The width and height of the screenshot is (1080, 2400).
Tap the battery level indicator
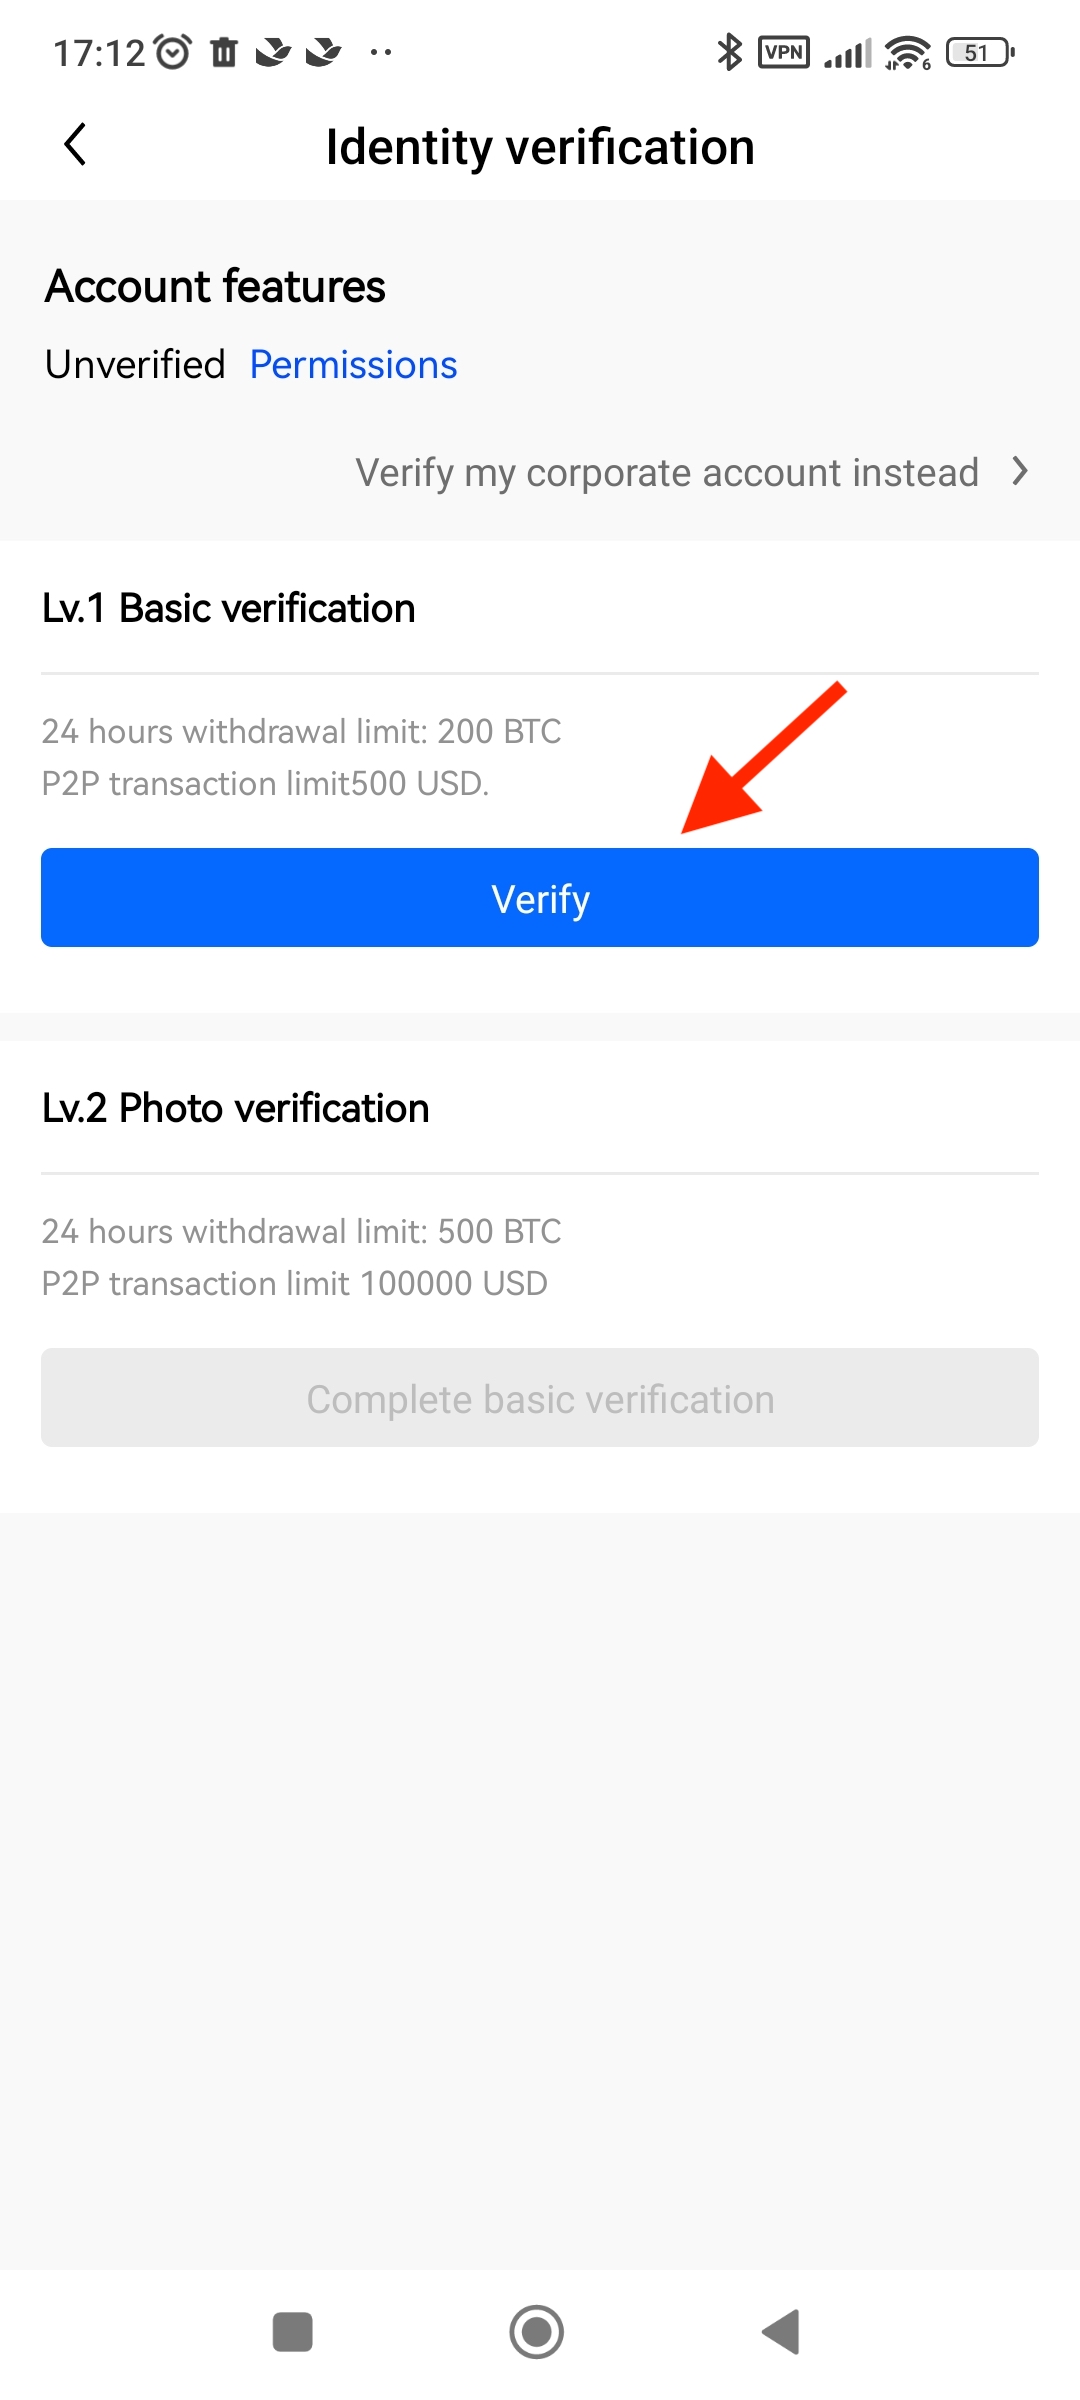(x=980, y=52)
